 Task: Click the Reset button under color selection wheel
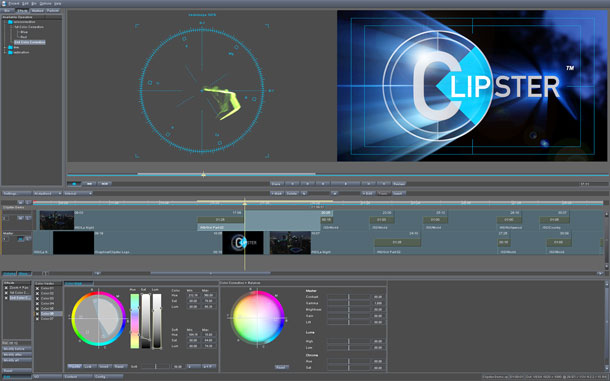coord(120,366)
